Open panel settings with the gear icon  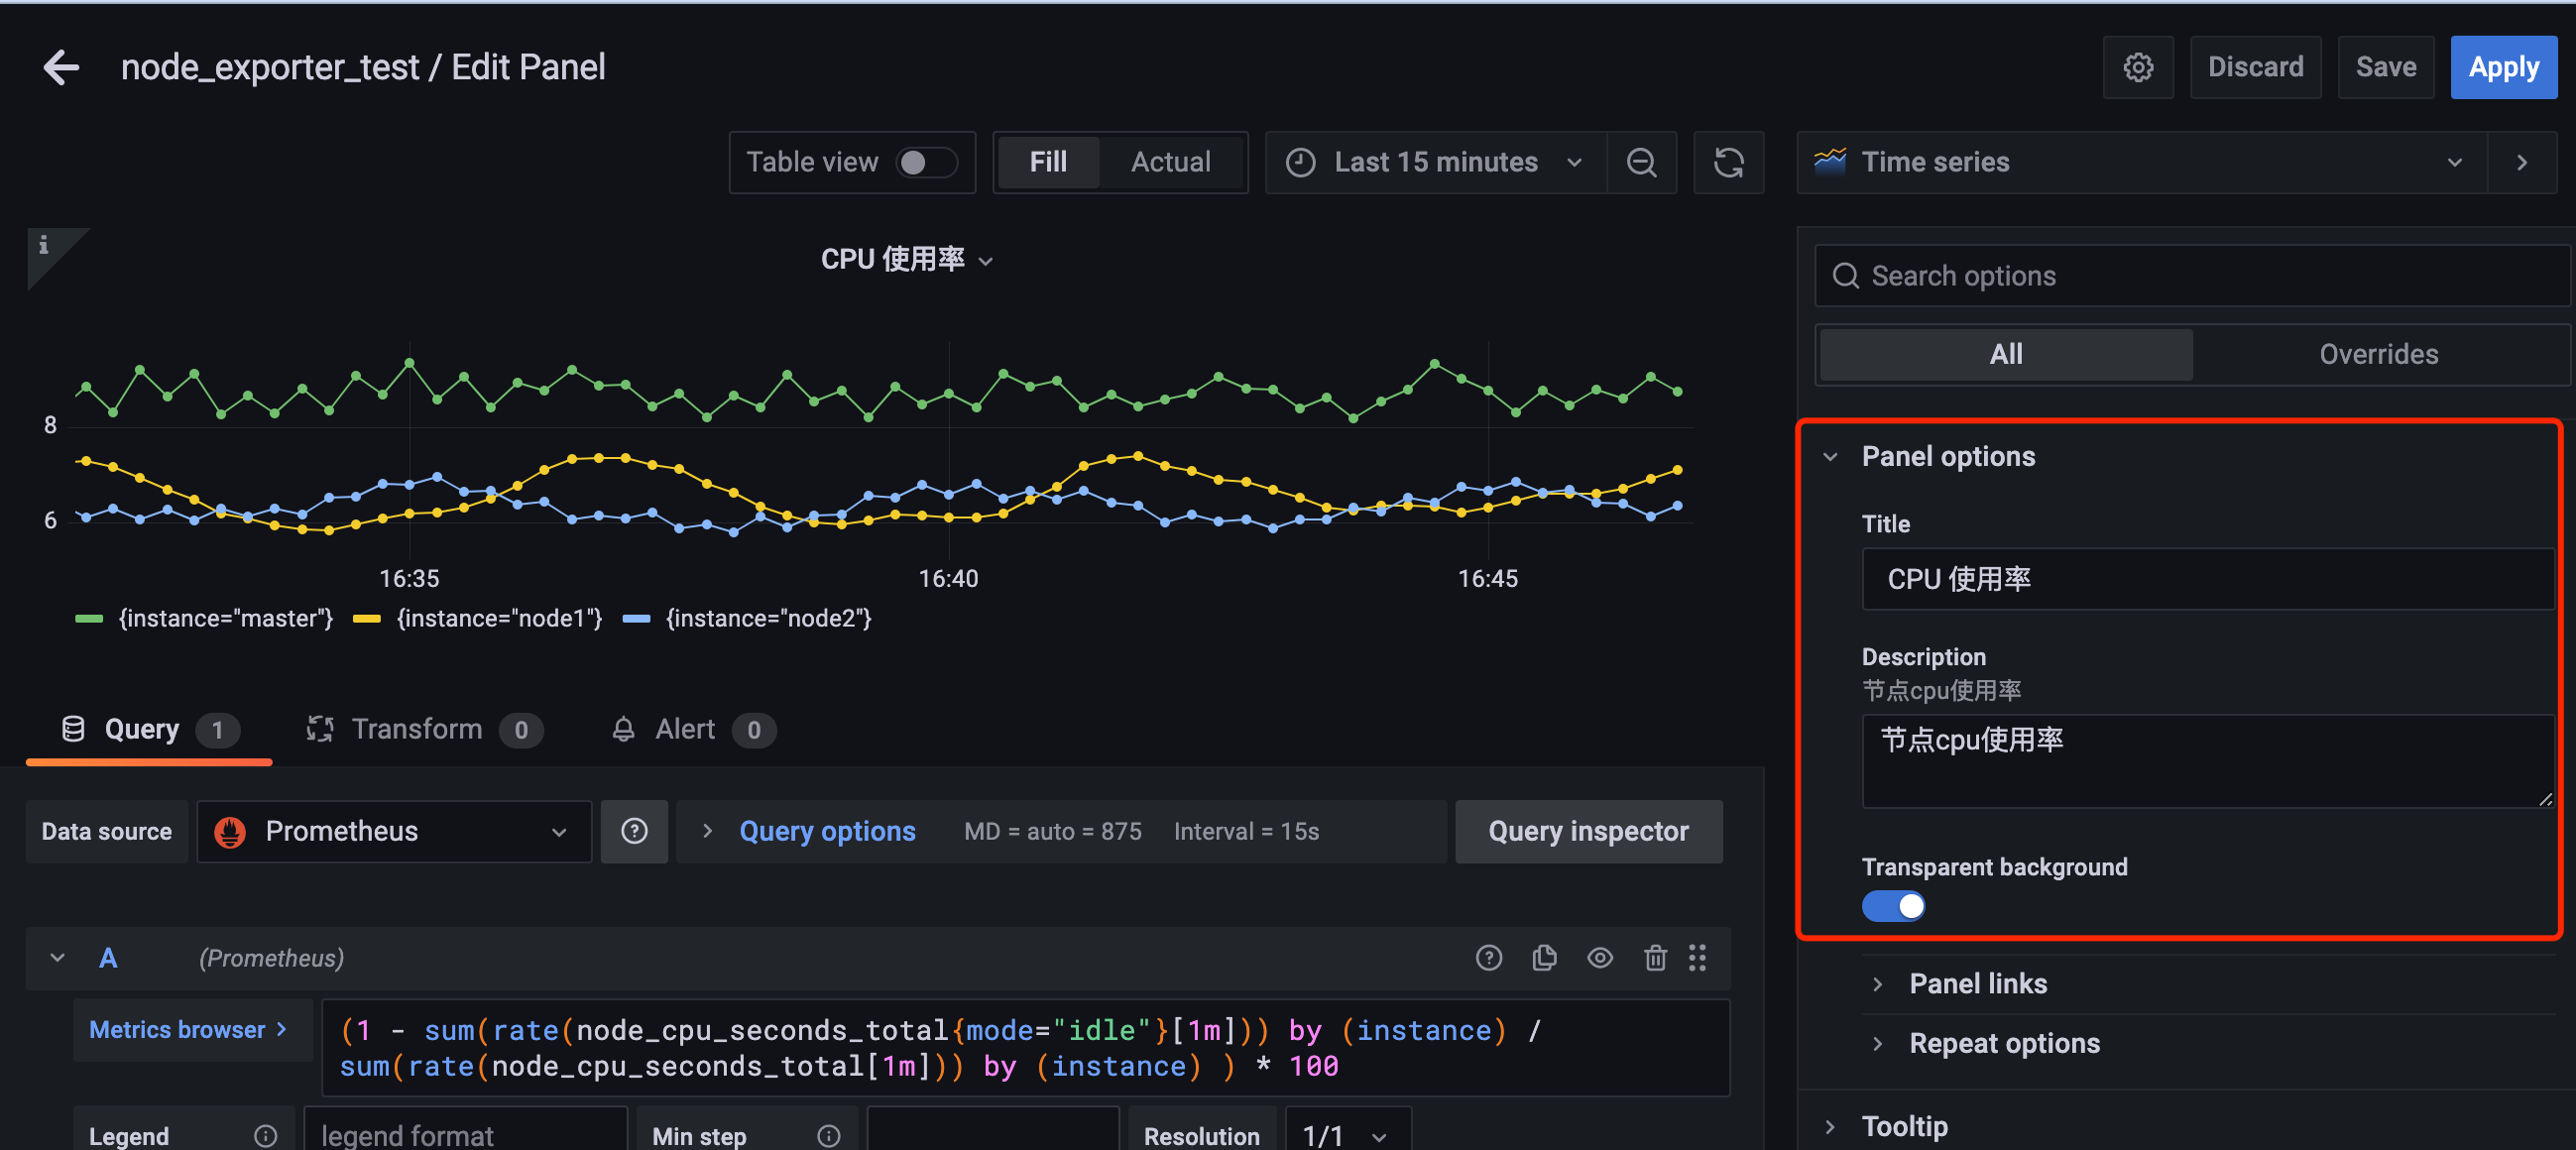tap(2138, 66)
